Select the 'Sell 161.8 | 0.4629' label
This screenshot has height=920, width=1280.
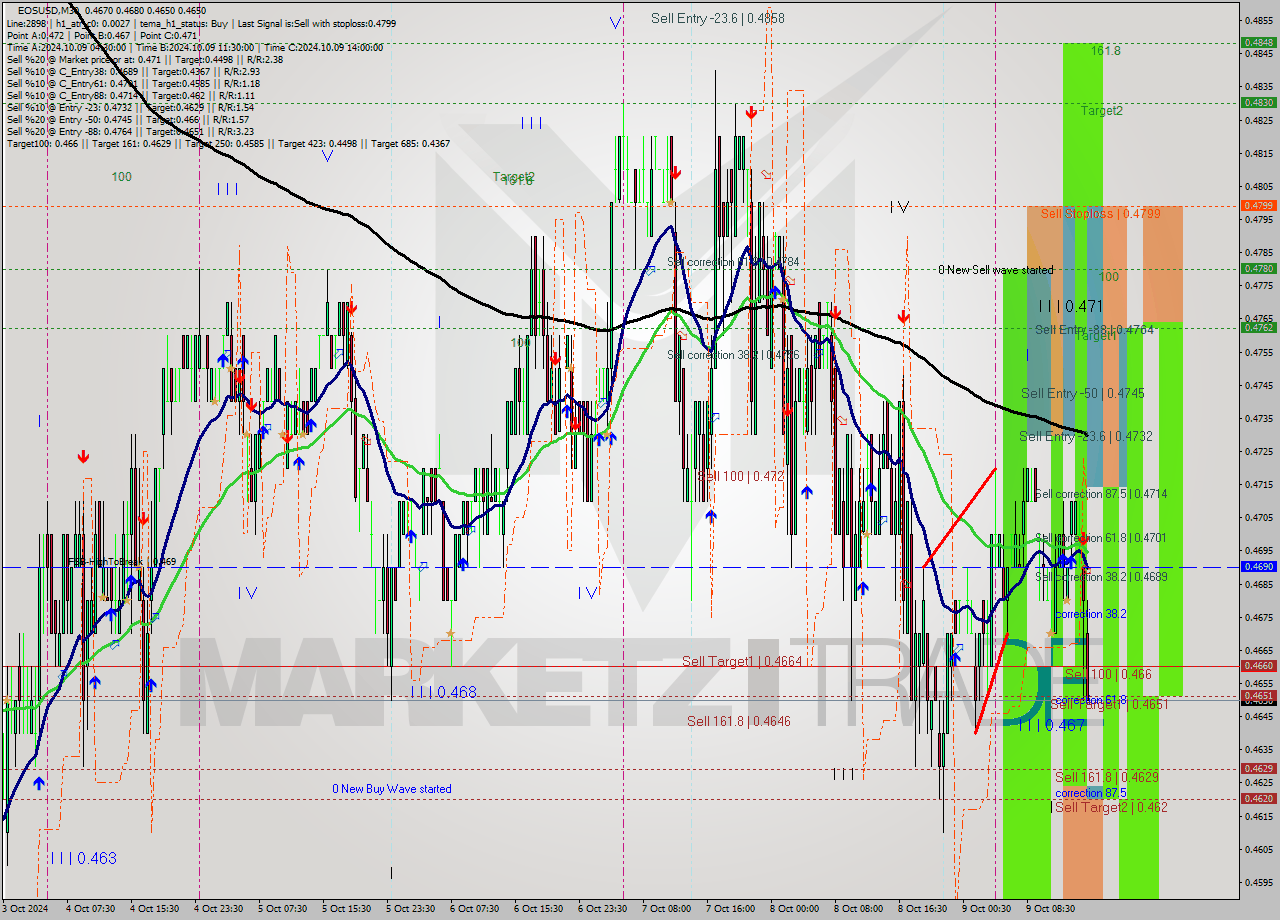coord(1107,777)
